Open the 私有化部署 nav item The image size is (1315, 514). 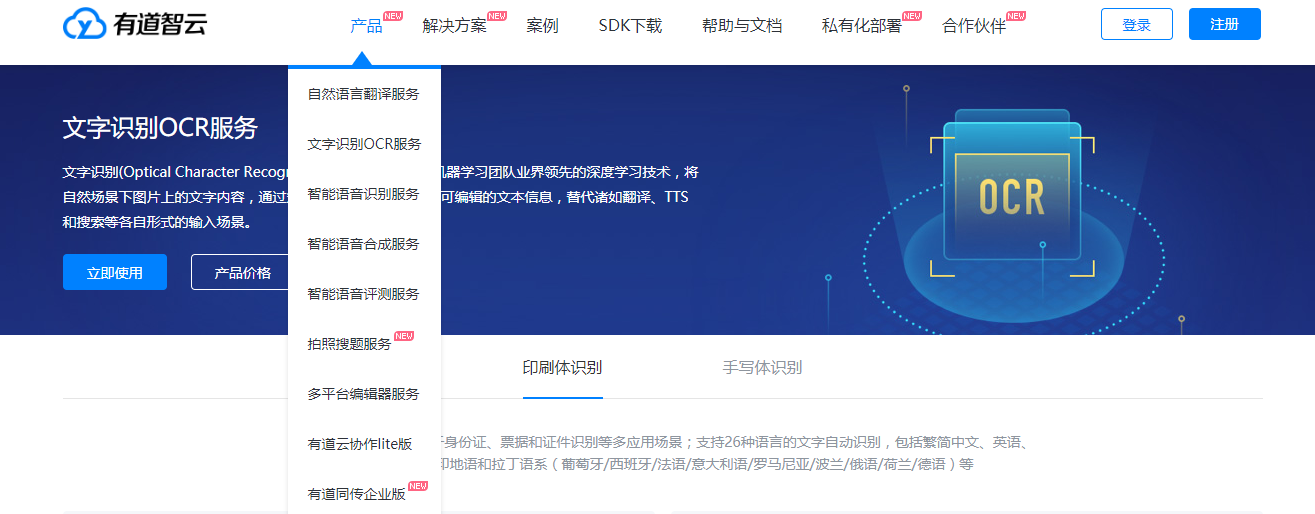862,26
